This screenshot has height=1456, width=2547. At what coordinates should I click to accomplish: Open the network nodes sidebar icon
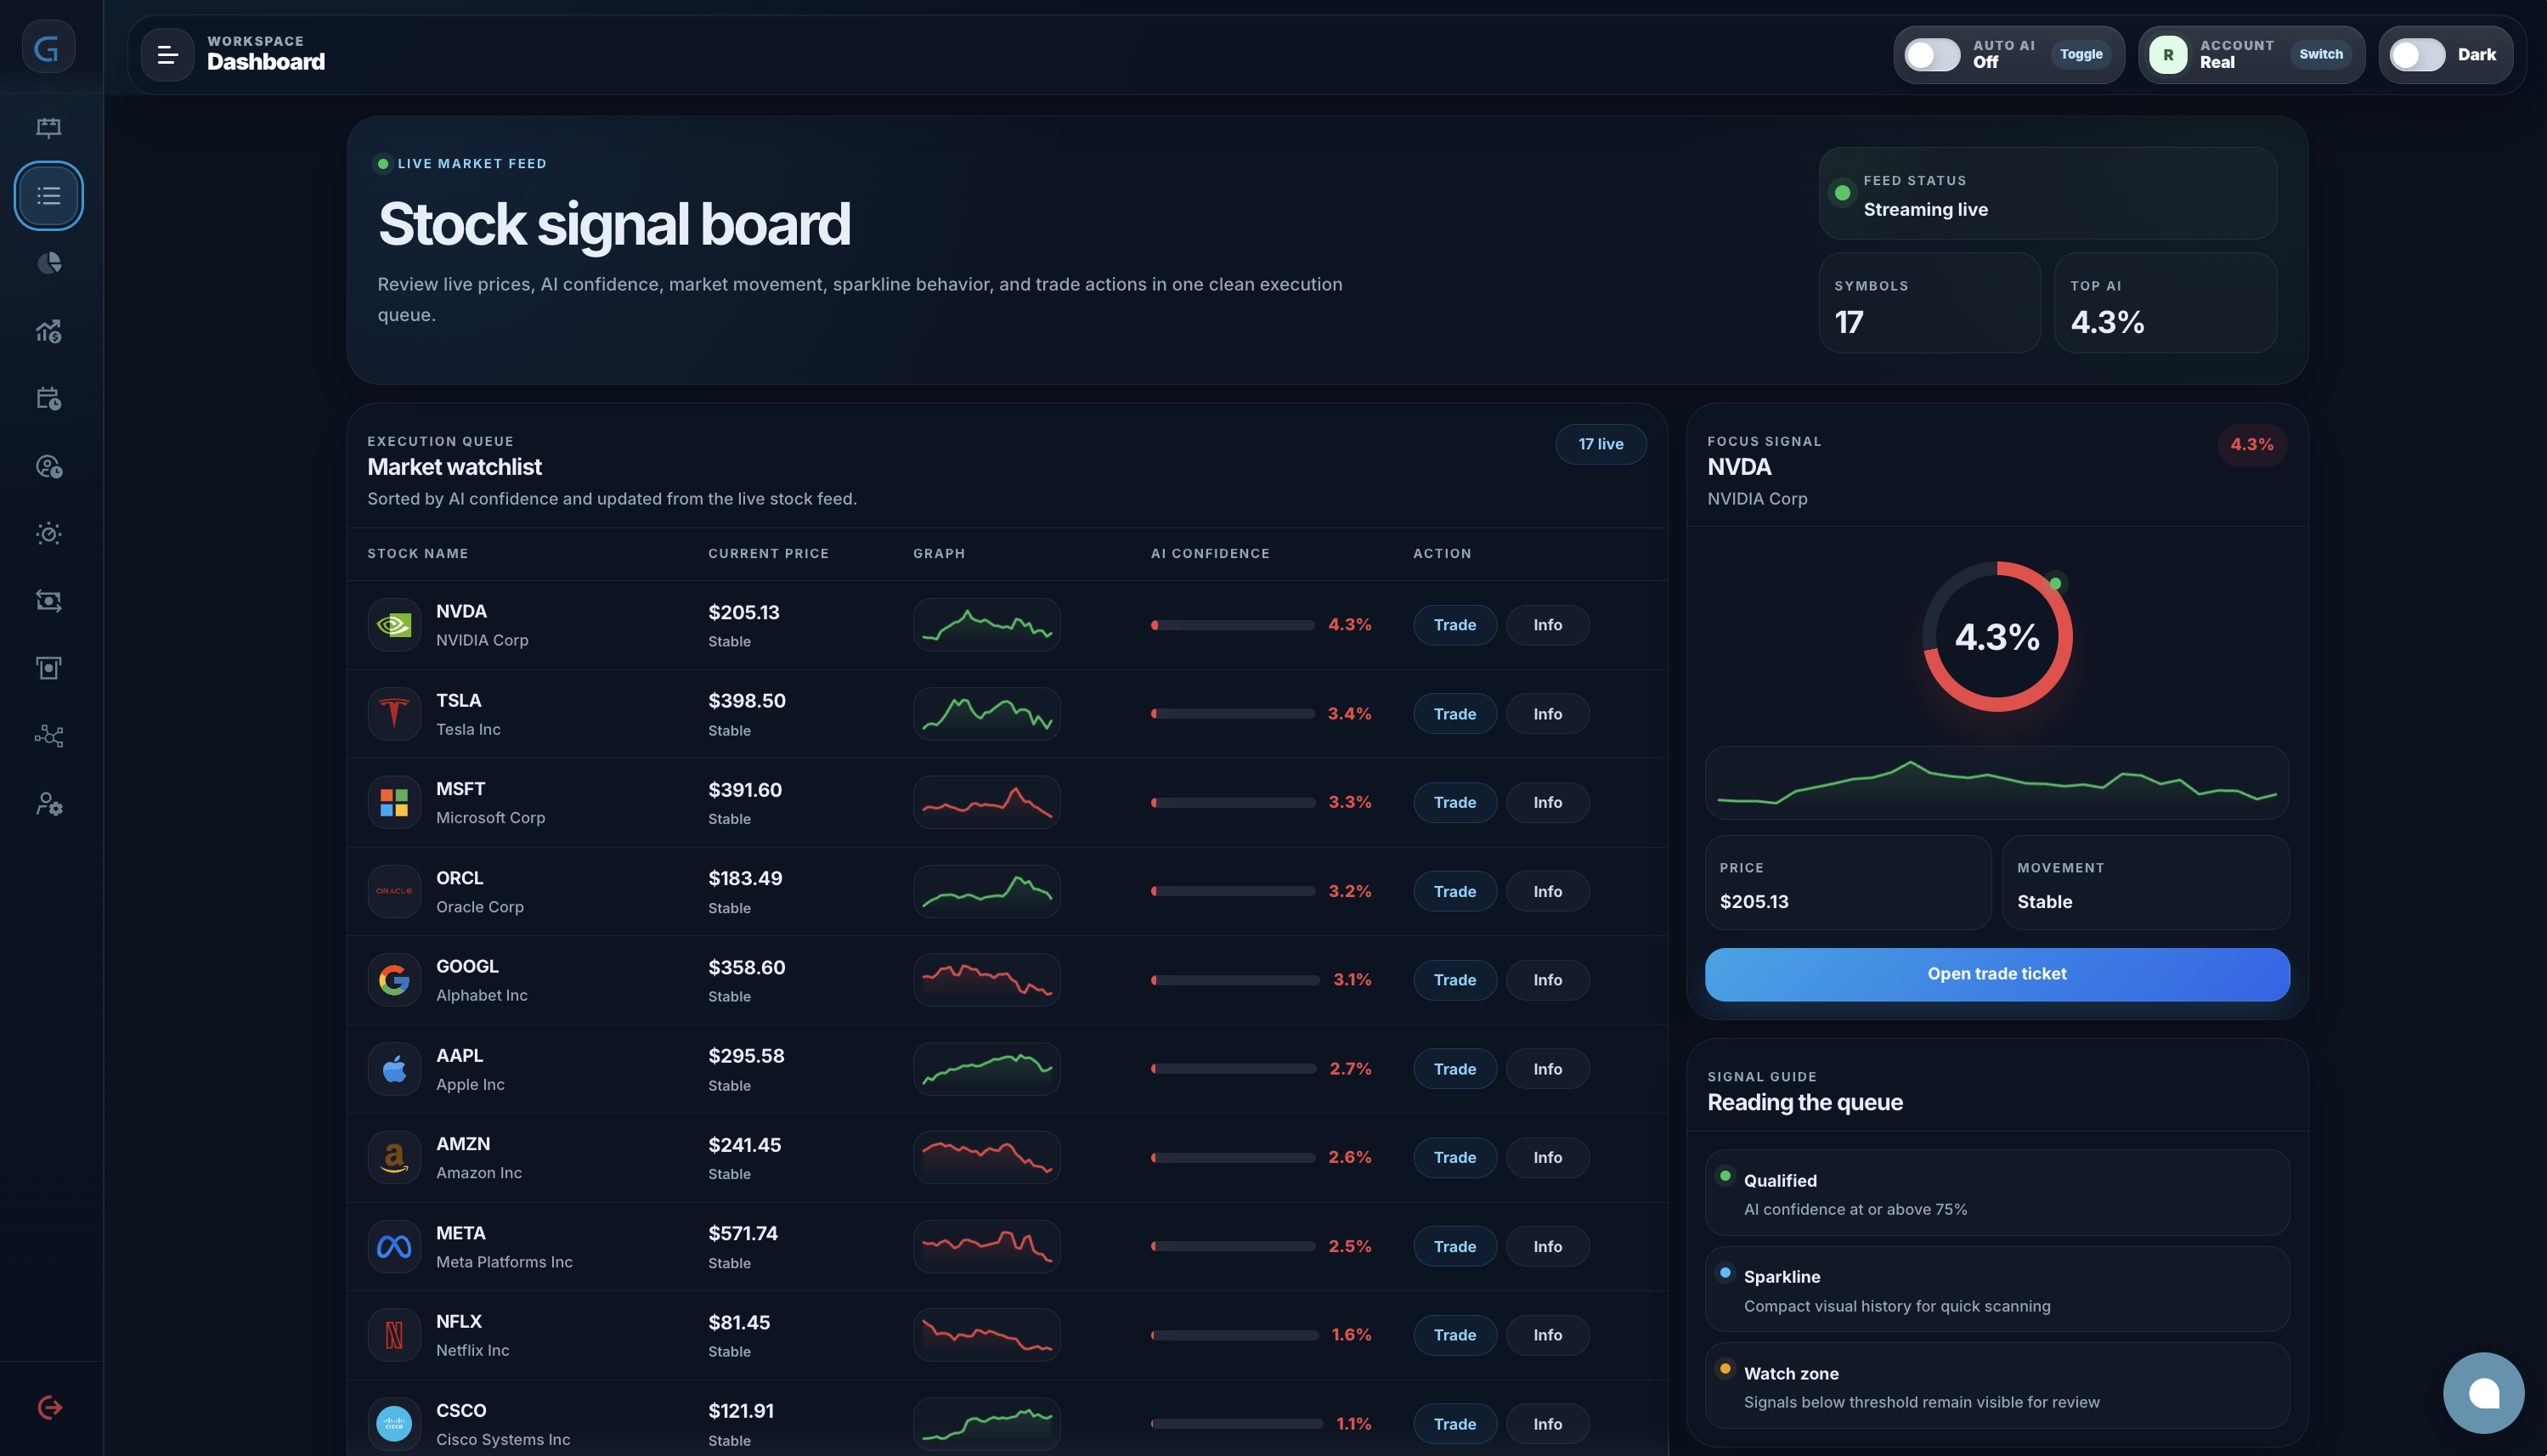(49, 736)
